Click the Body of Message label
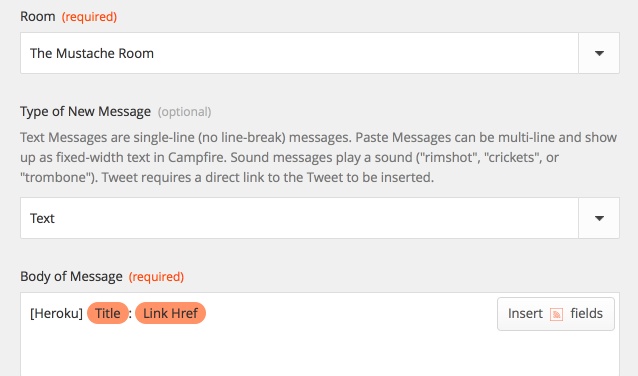Screen dimensions: 638x376 coord(71,277)
